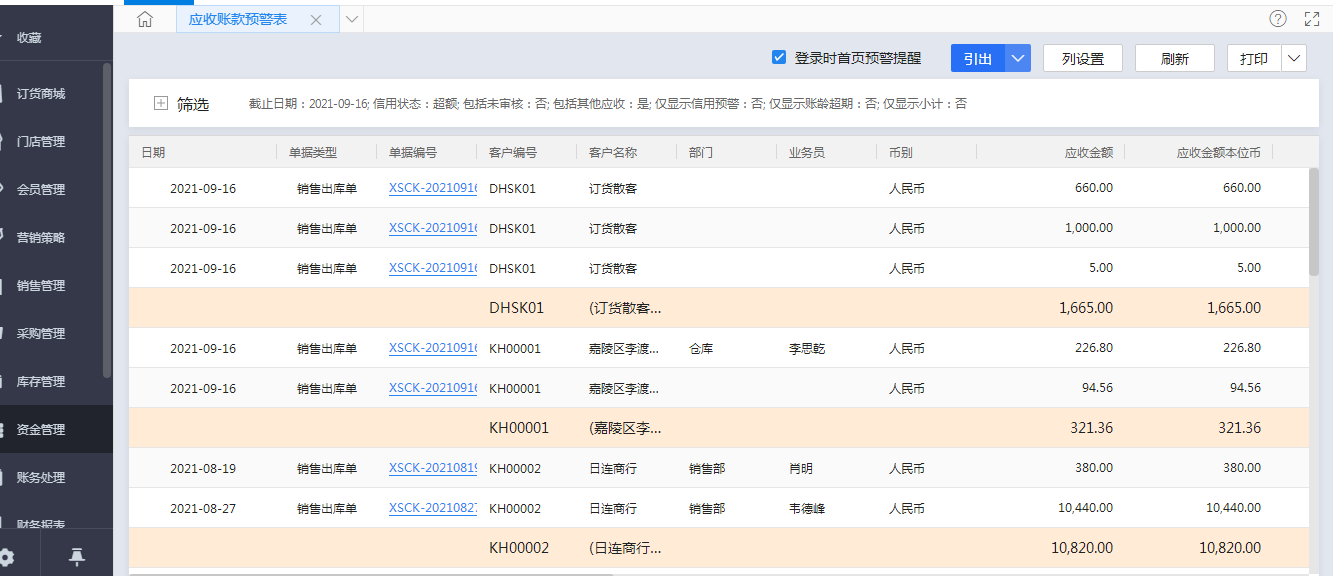Pin the sidebar with pushpin icon

(77, 557)
